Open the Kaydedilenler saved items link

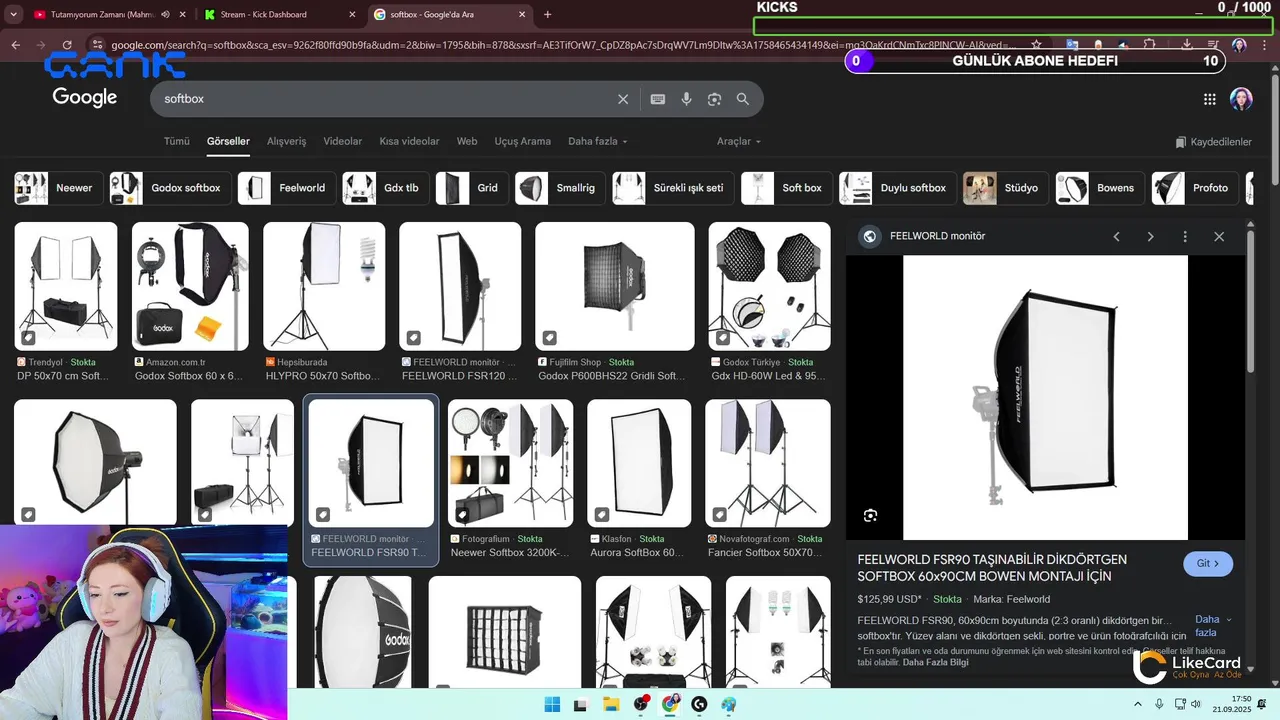click(x=1213, y=142)
